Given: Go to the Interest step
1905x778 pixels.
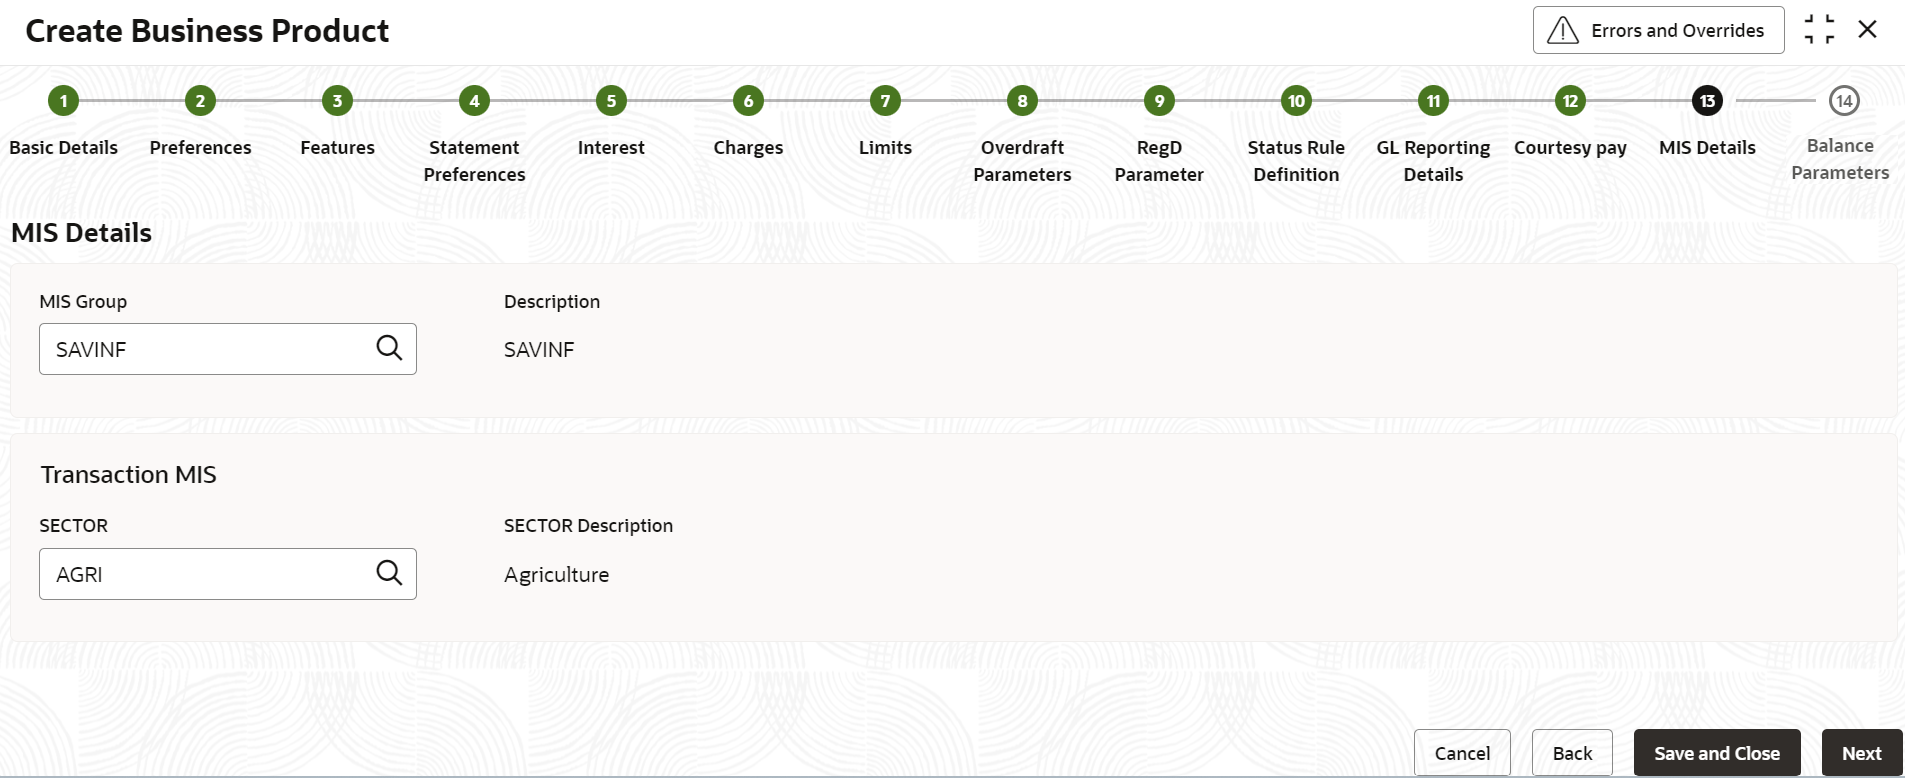Looking at the screenshot, I should [611, 147].
